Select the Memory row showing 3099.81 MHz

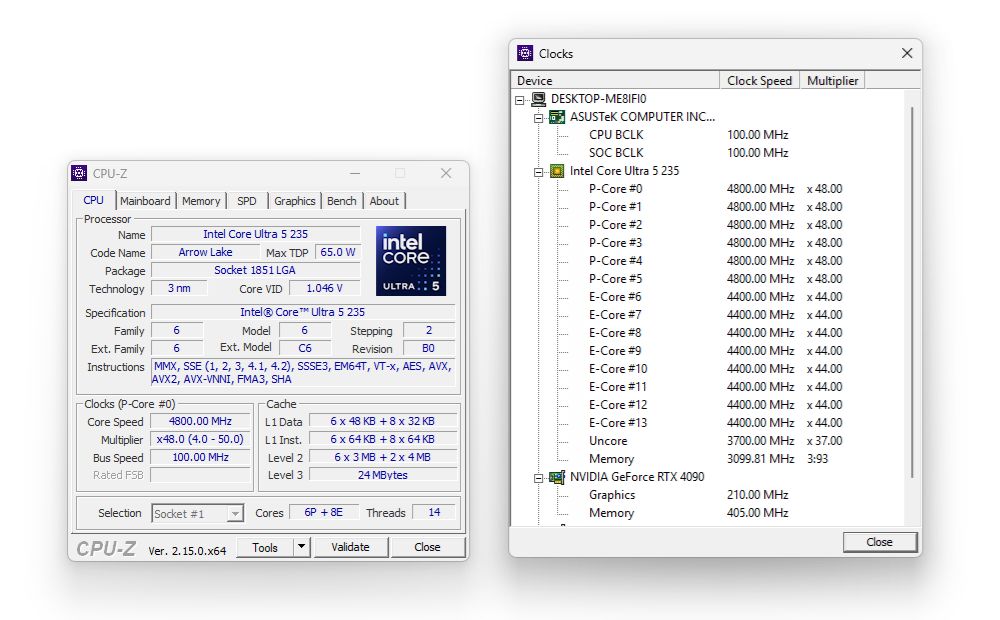709,459
